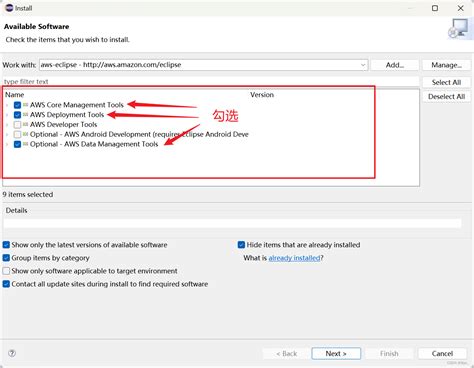This screenshot has height=368, width=474.
Task: Click Next > button
Action: click(336, 353)
